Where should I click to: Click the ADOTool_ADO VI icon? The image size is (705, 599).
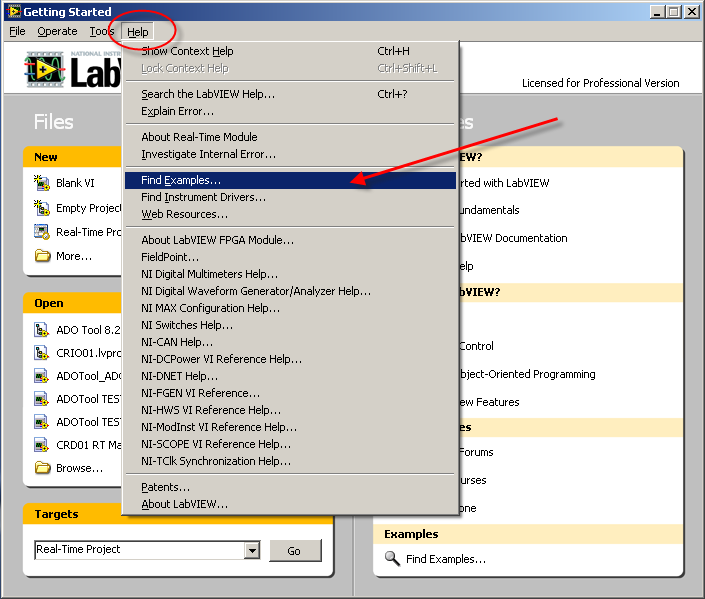pyautogui.click(x=41, y=376)
